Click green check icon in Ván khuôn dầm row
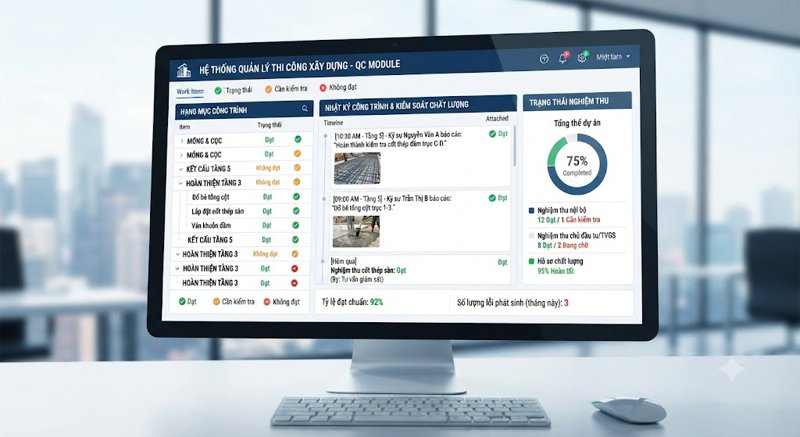The image size is (800, 437). 295,225
